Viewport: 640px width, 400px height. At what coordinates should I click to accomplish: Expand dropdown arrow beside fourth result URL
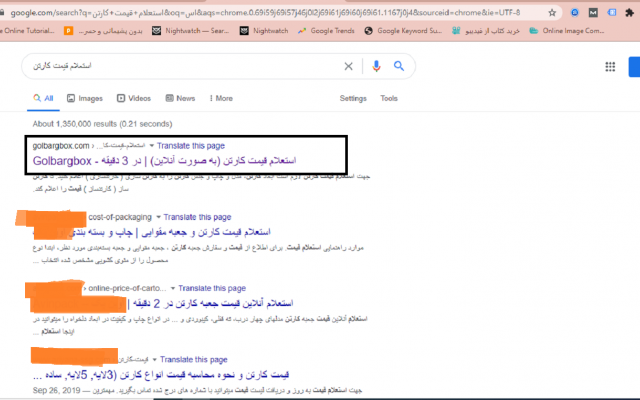tap(154, 360)
